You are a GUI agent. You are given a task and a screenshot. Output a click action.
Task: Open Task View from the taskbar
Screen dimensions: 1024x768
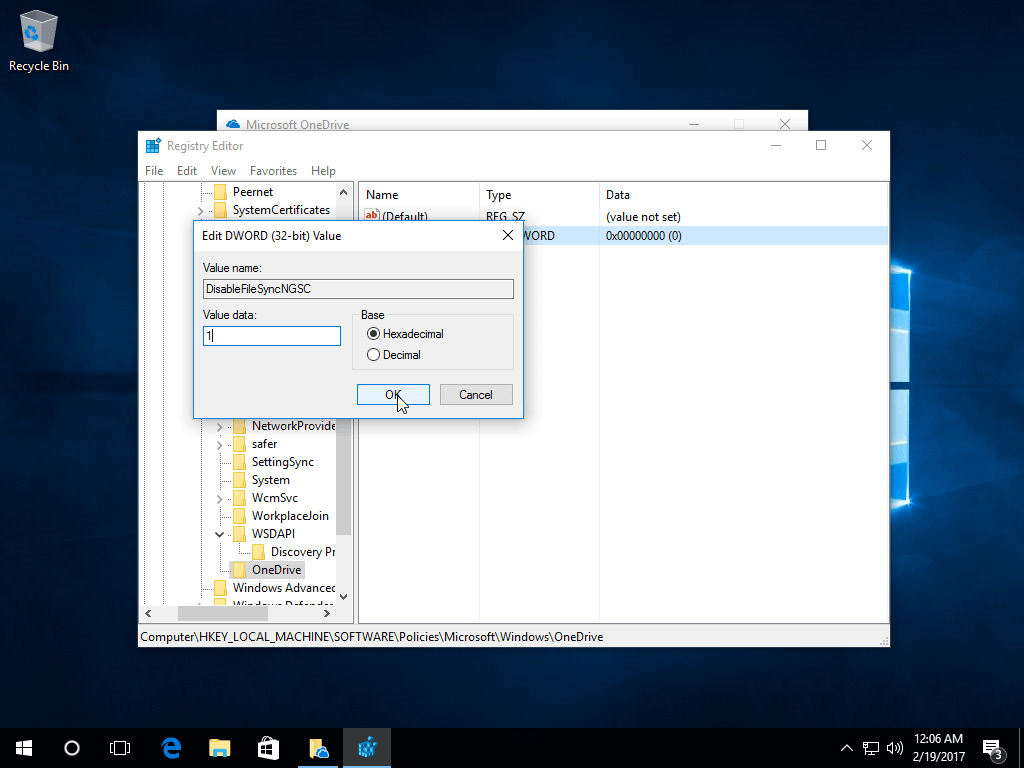[x=120, y=747]
